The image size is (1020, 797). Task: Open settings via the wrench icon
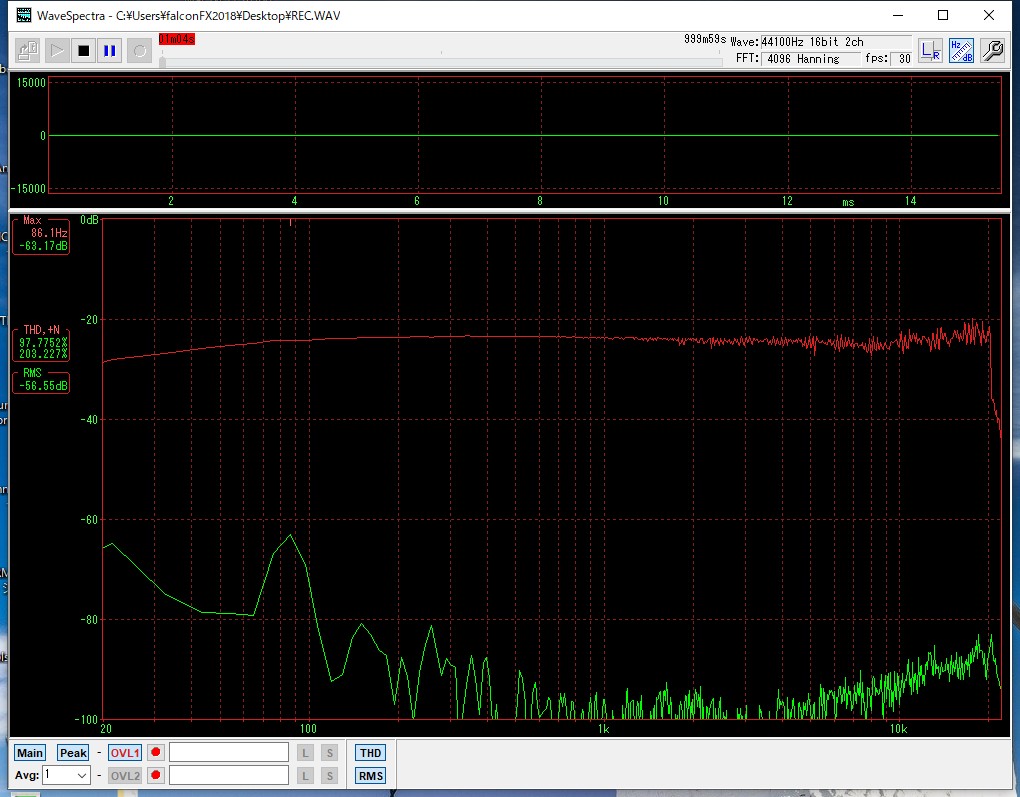992,50
